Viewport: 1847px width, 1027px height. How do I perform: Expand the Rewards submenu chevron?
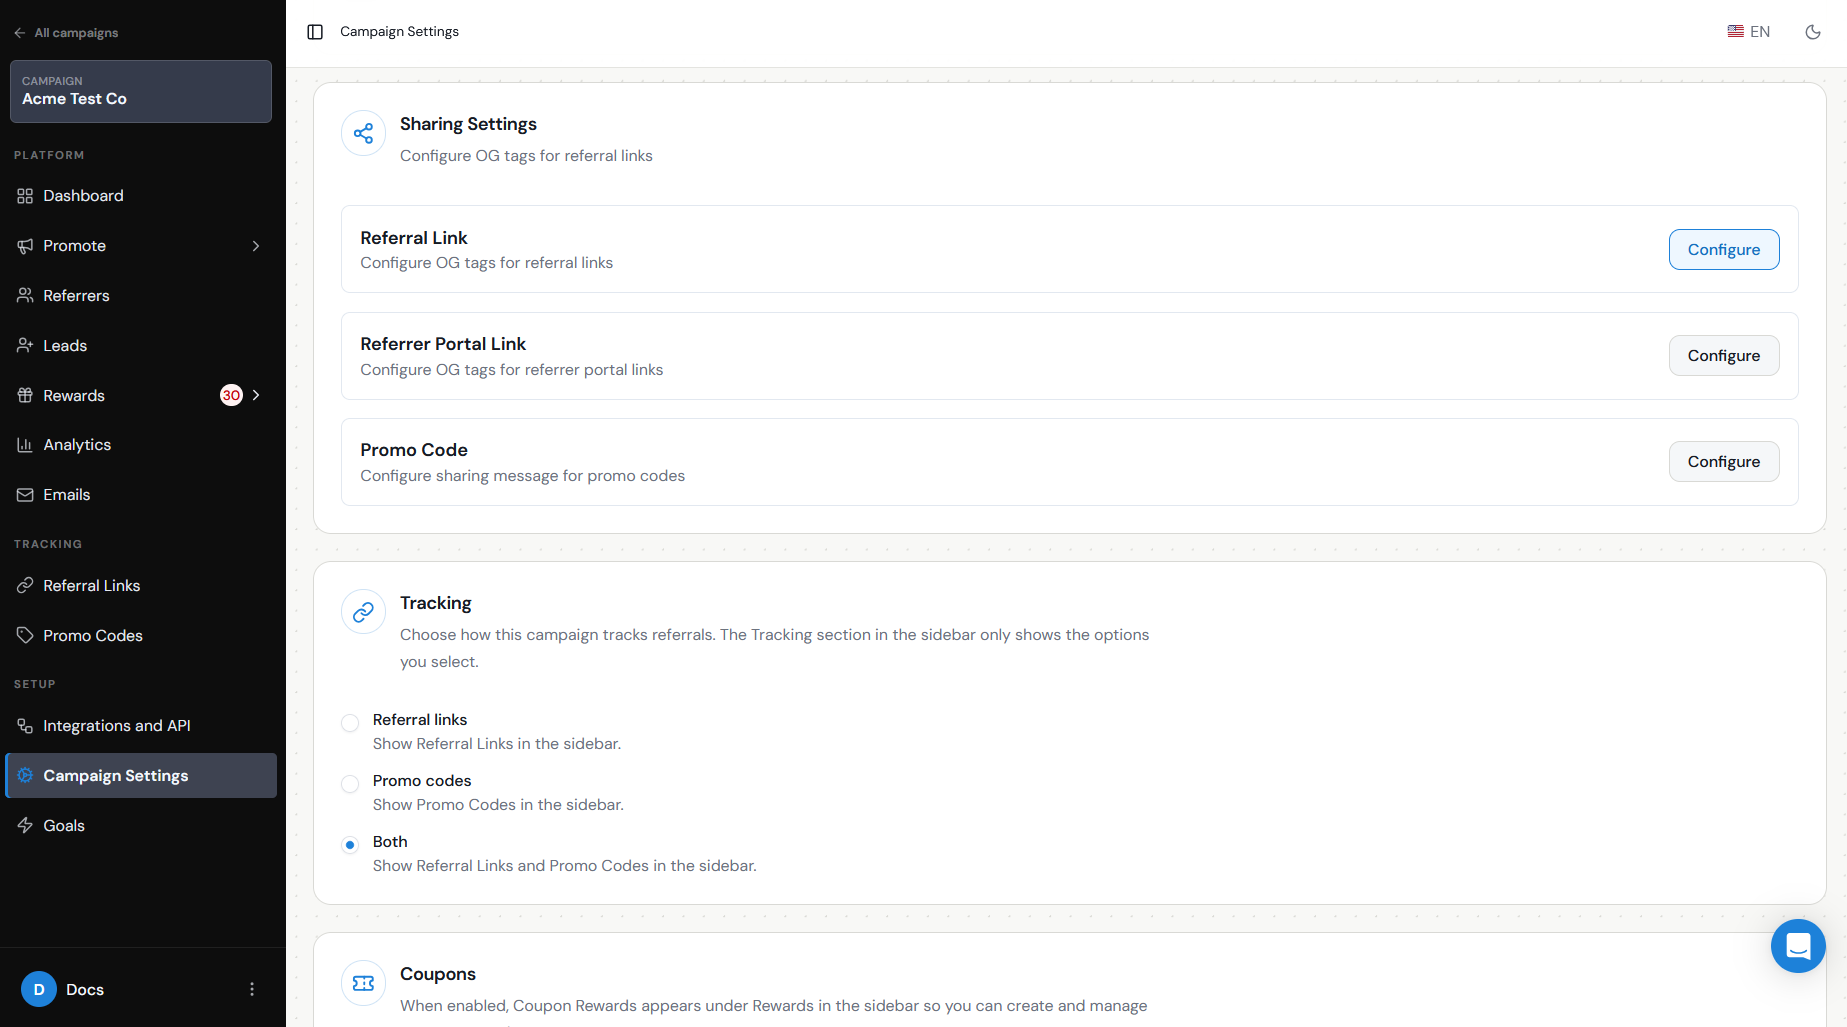[x=256, y=395]
